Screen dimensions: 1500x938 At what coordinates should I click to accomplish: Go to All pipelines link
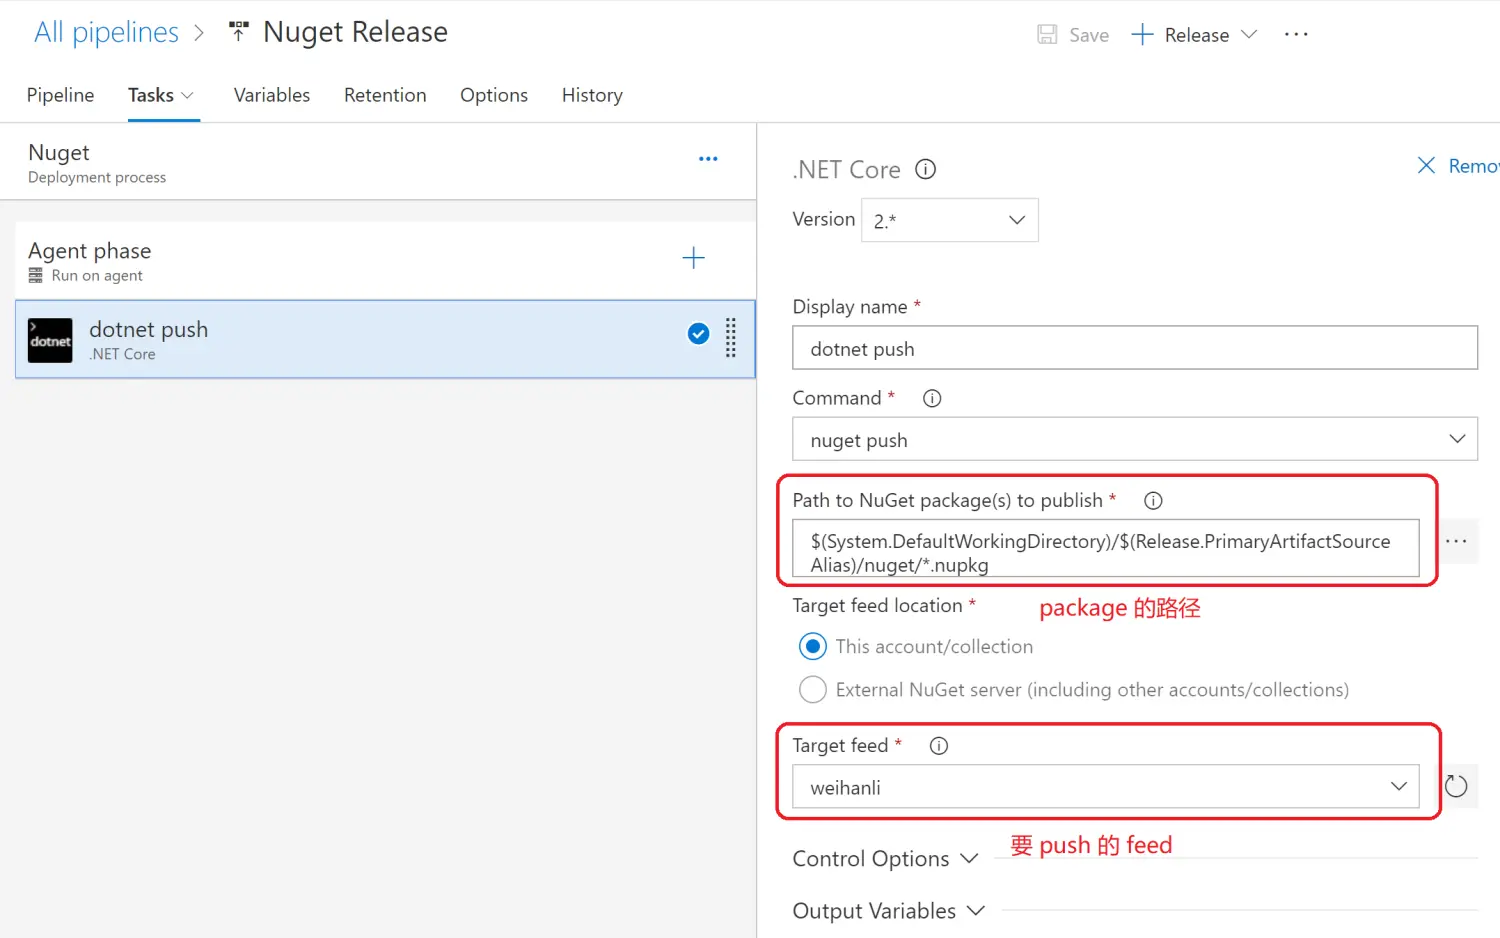coord(106,32)
